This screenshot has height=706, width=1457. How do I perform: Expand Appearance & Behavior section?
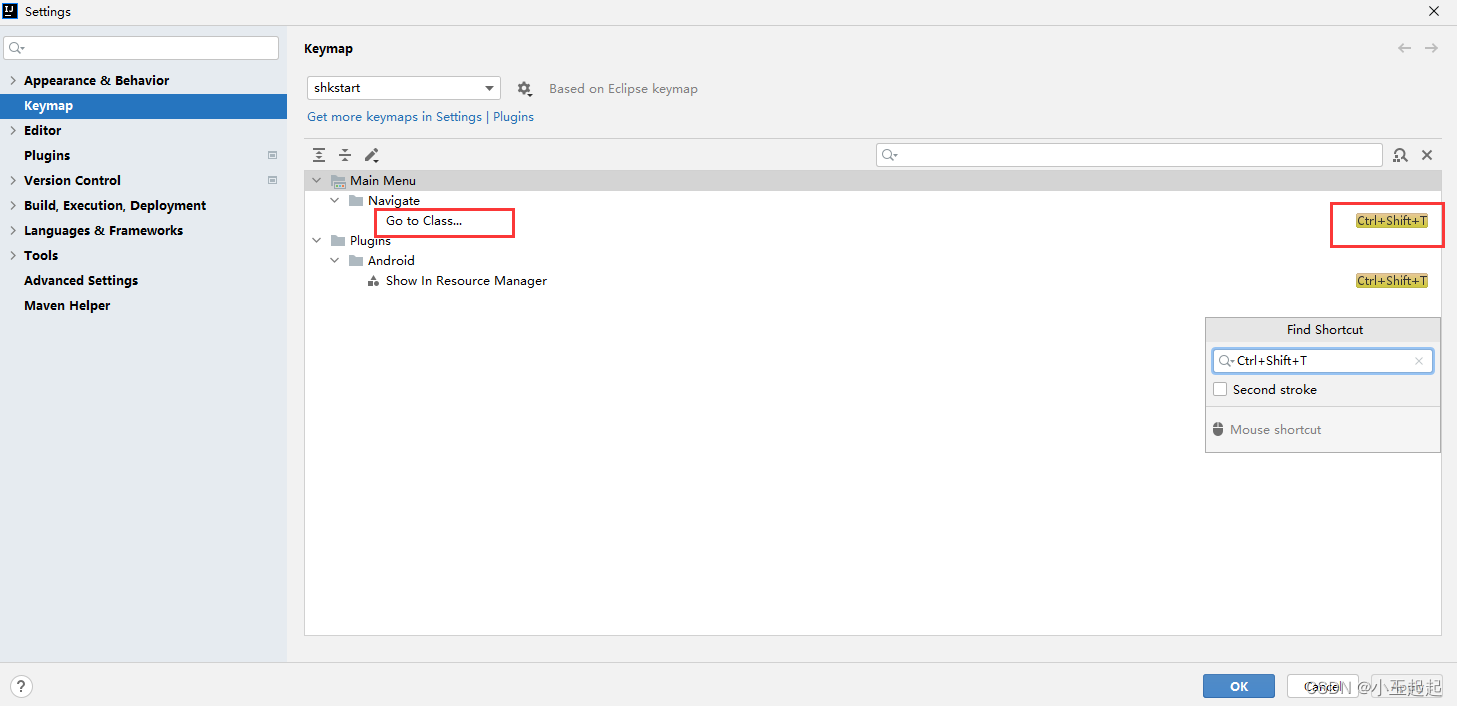click(12, 80)
